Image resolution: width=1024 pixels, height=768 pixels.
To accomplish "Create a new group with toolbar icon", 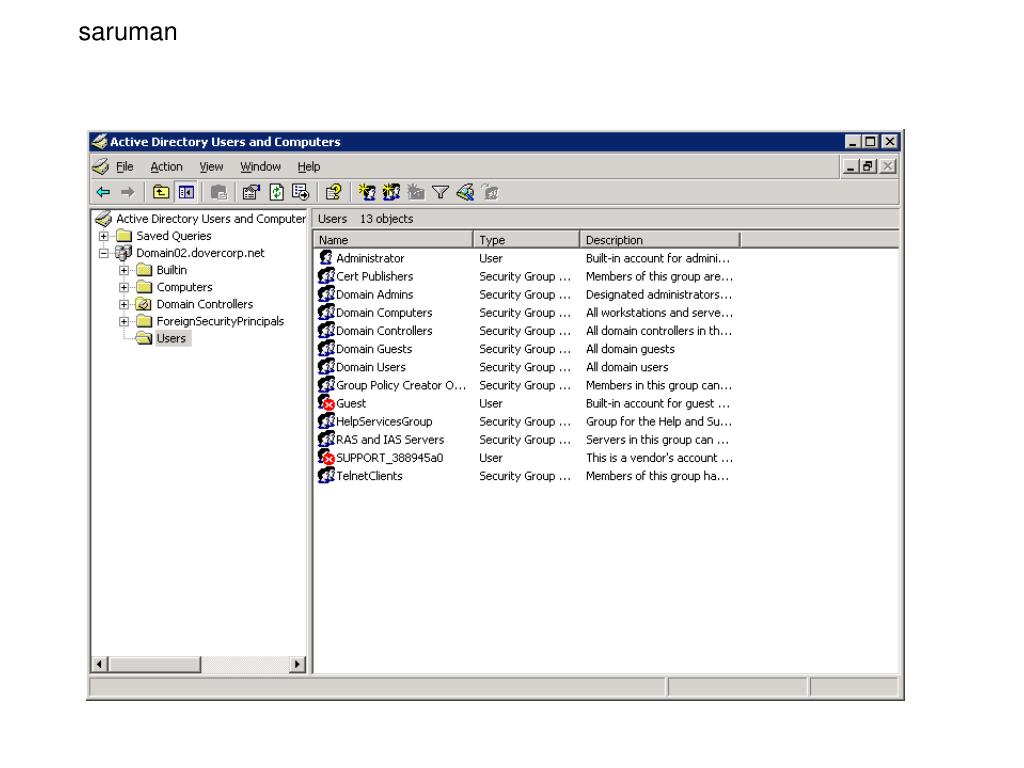I will pos(391,192).
